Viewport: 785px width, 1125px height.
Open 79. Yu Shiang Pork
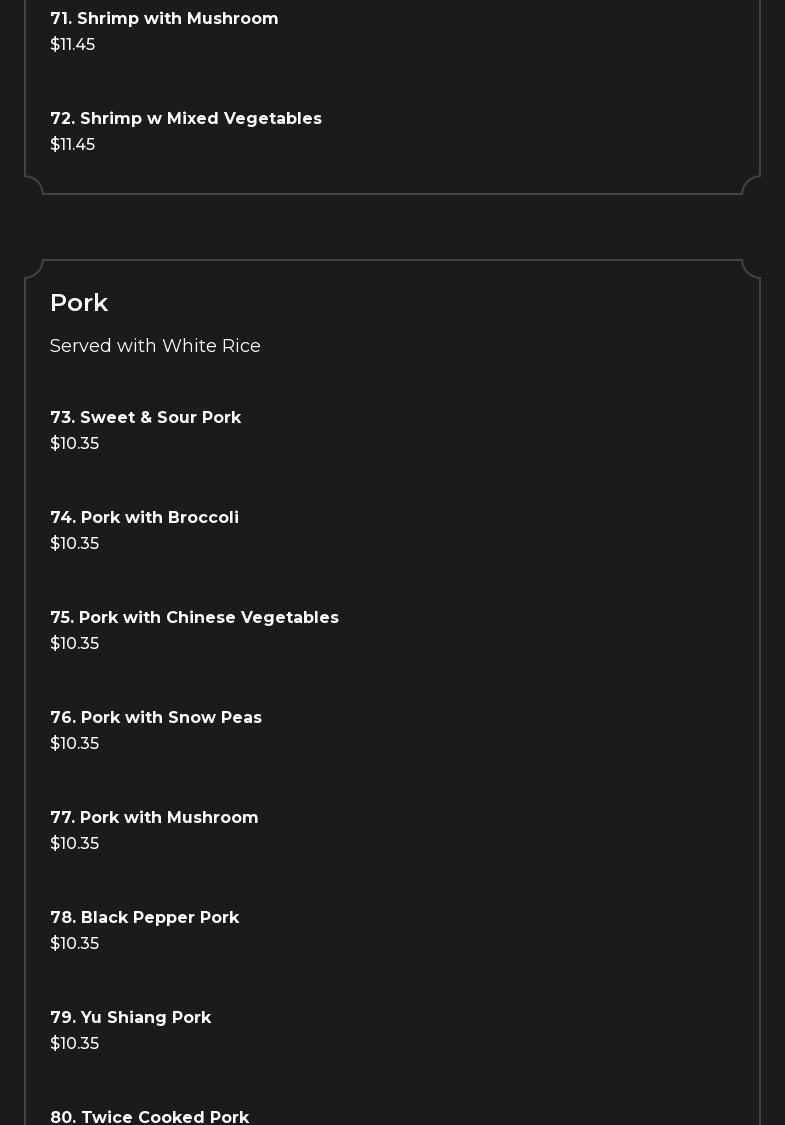(x=131, y=1018)
